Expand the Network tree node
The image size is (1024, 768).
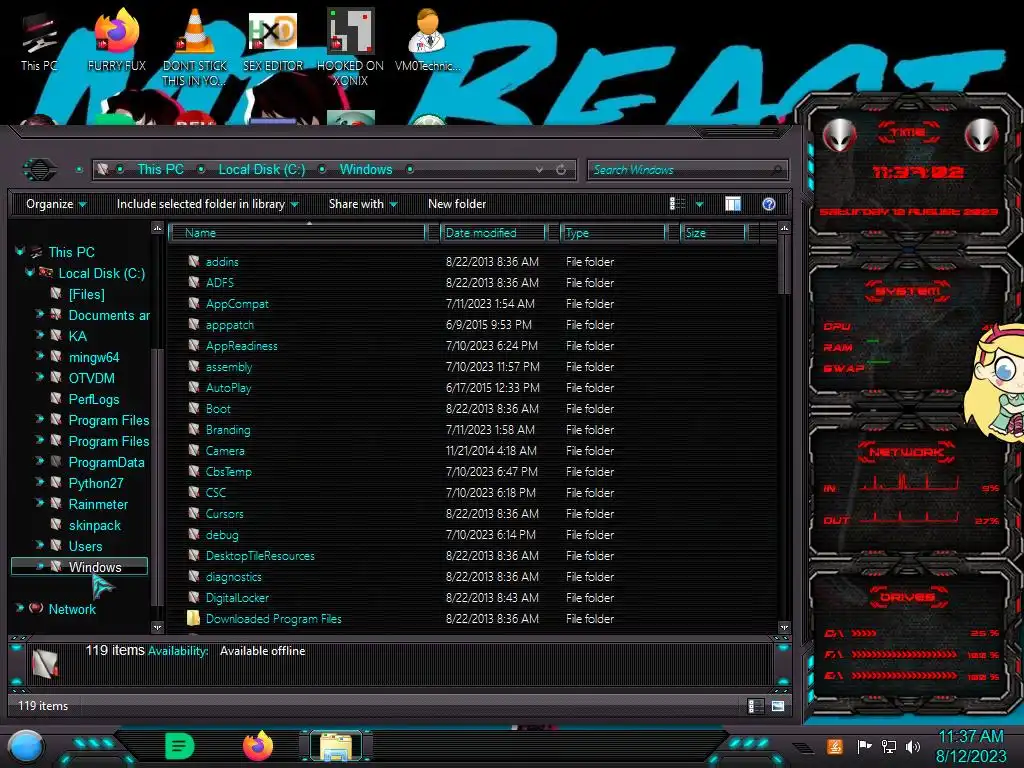coord(19,608)
